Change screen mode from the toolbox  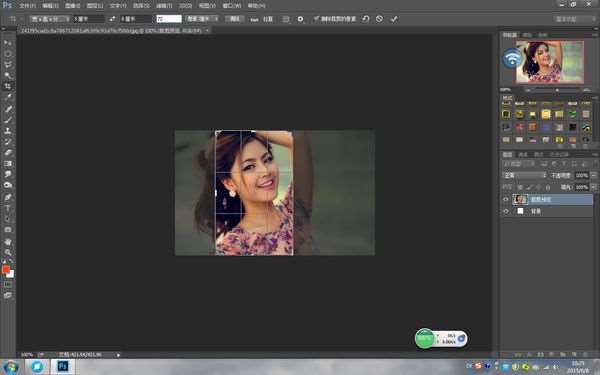point(8,295)
